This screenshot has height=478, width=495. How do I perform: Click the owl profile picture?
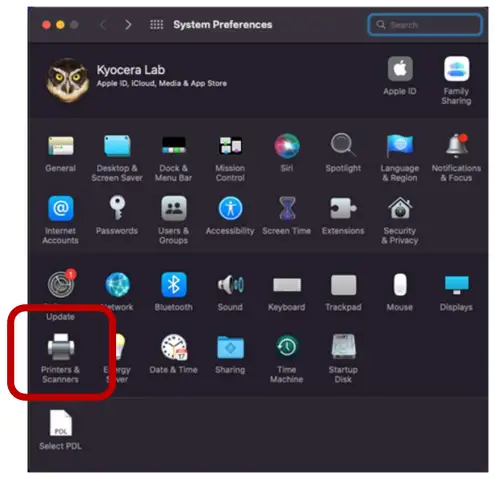tap(68, 80)
